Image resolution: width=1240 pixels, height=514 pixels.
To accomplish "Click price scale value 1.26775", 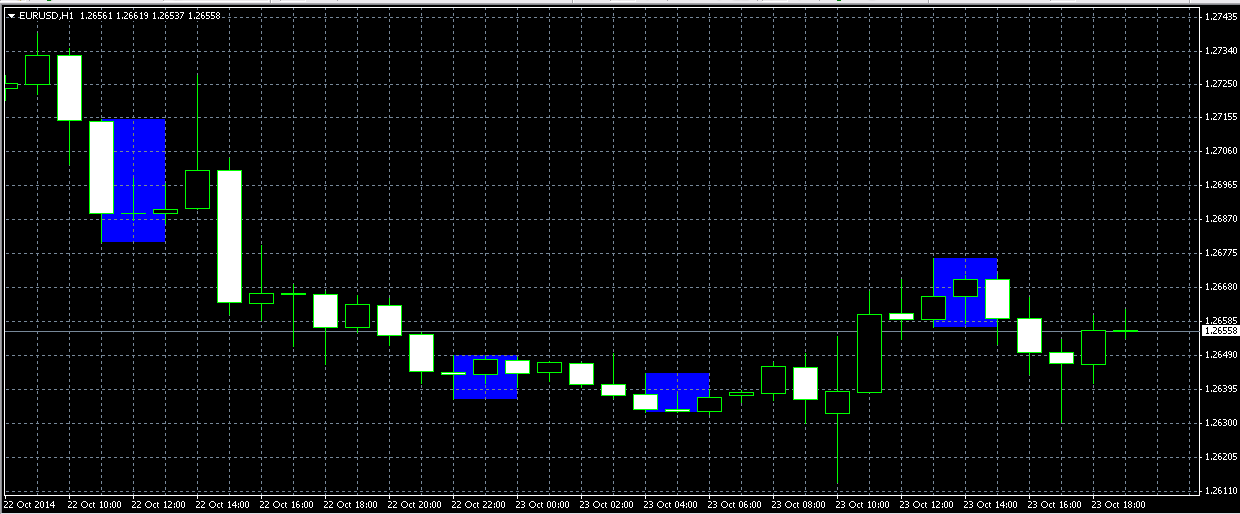I will point(1221,254).
